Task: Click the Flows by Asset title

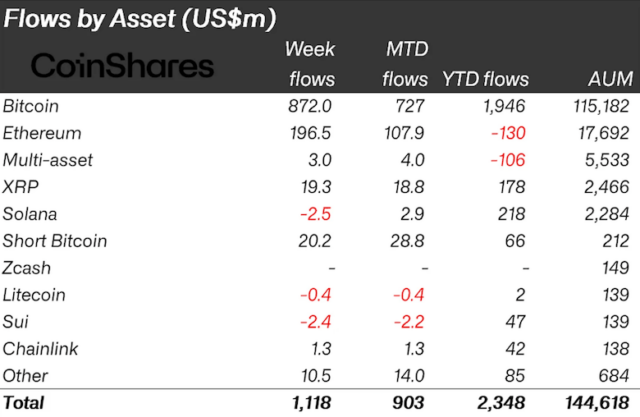Action: [x=140, y=18]
